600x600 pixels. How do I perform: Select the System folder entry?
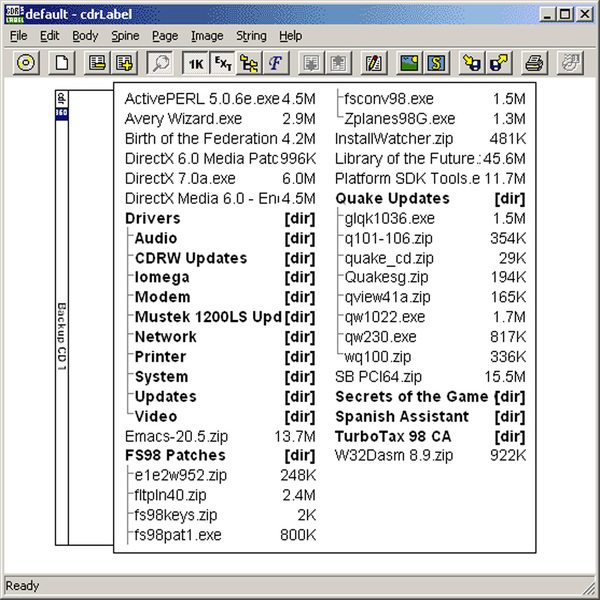[225, 377]
